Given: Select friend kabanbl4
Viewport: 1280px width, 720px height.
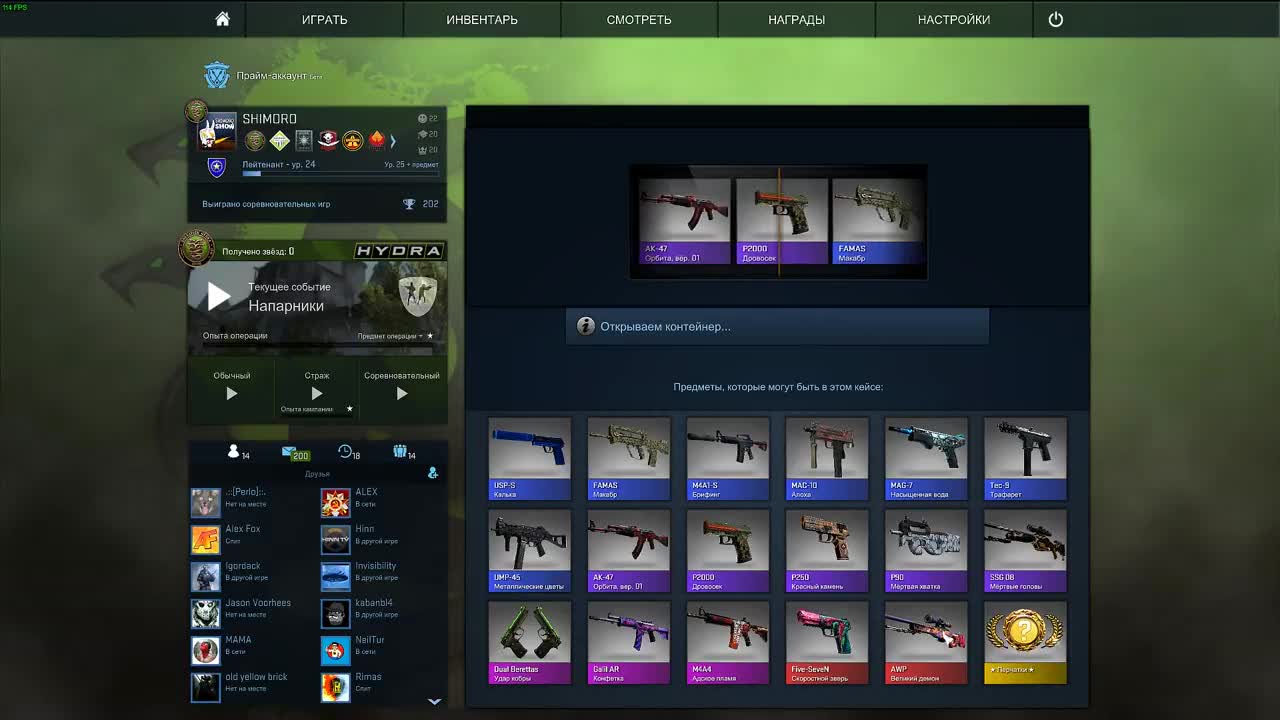Looking at the screenshot, I should pos(381,613).
